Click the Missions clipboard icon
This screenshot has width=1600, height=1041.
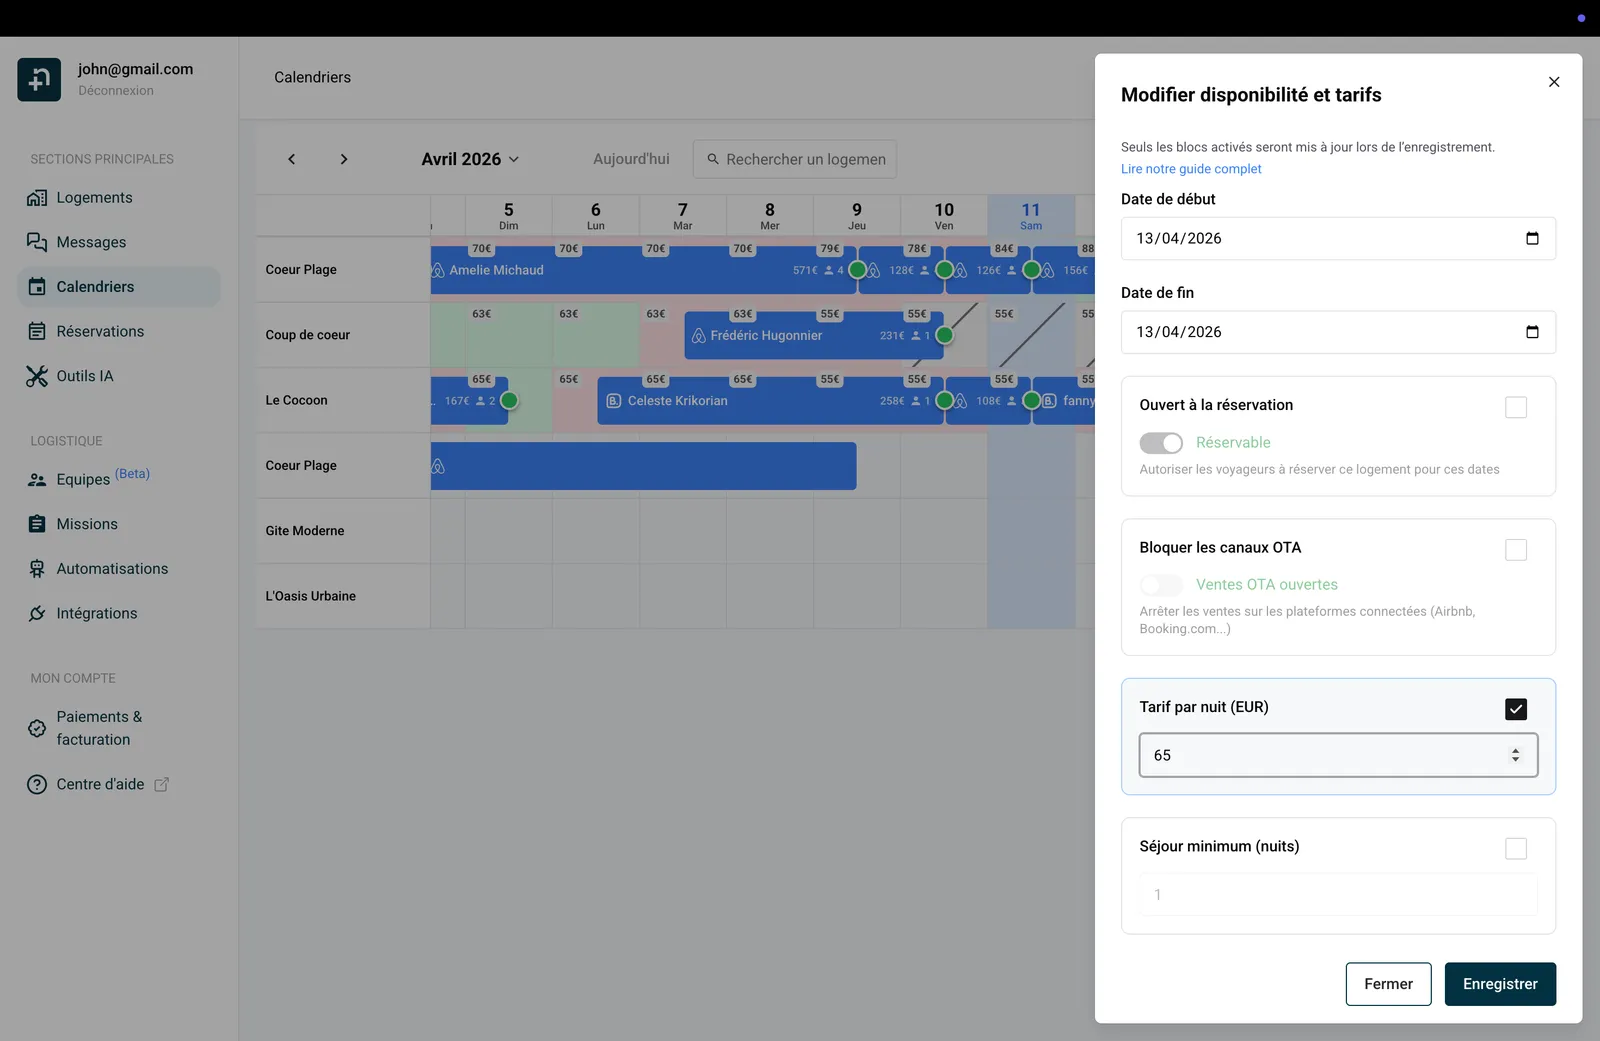[37, 524]
